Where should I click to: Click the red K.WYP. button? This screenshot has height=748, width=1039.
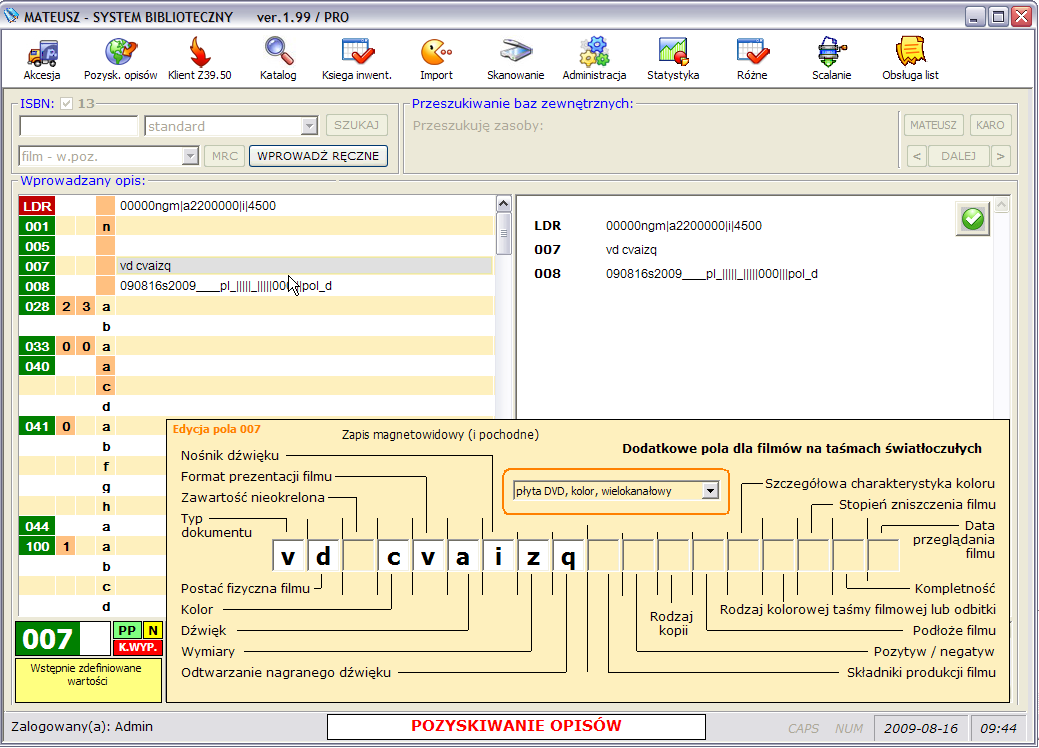139,647
